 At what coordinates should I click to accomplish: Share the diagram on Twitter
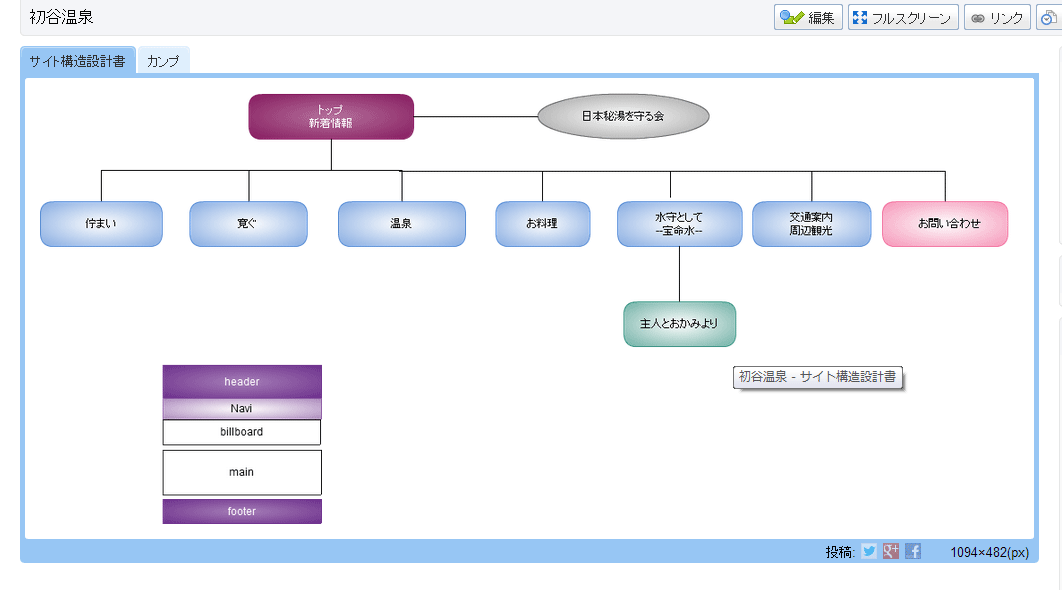(869, 551)
